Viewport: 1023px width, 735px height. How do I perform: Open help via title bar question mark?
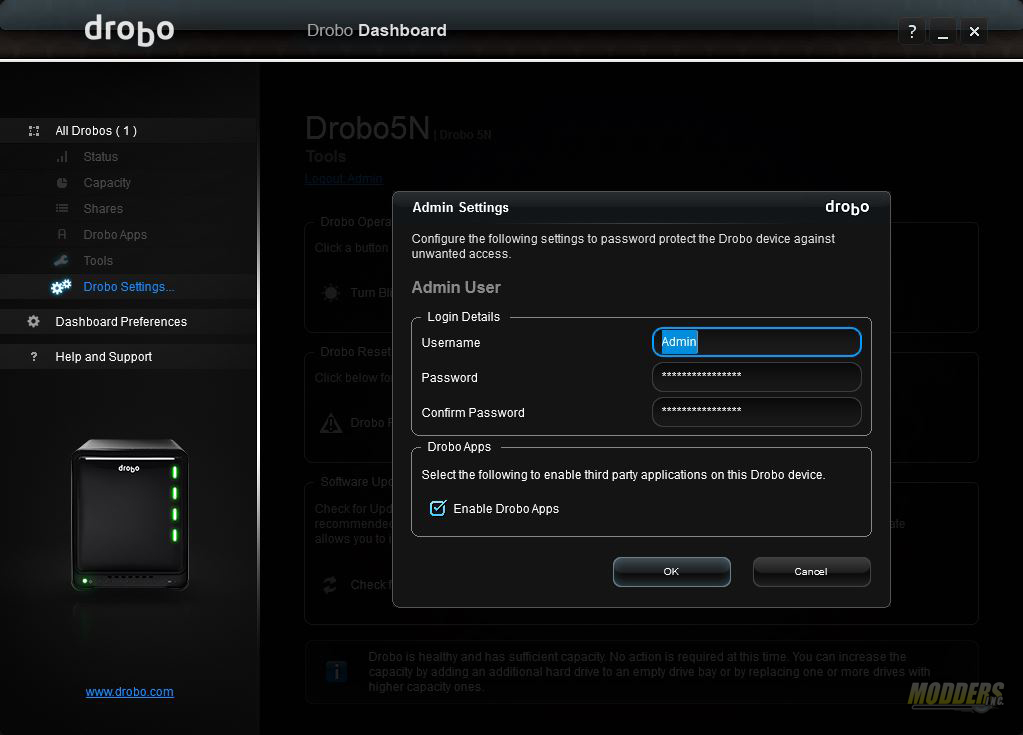tap(912, 31)
